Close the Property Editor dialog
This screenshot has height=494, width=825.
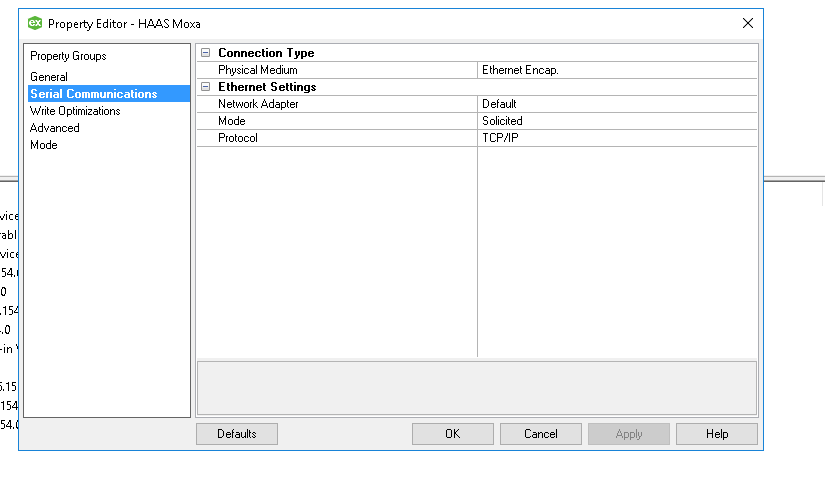(x=748, y=23)
